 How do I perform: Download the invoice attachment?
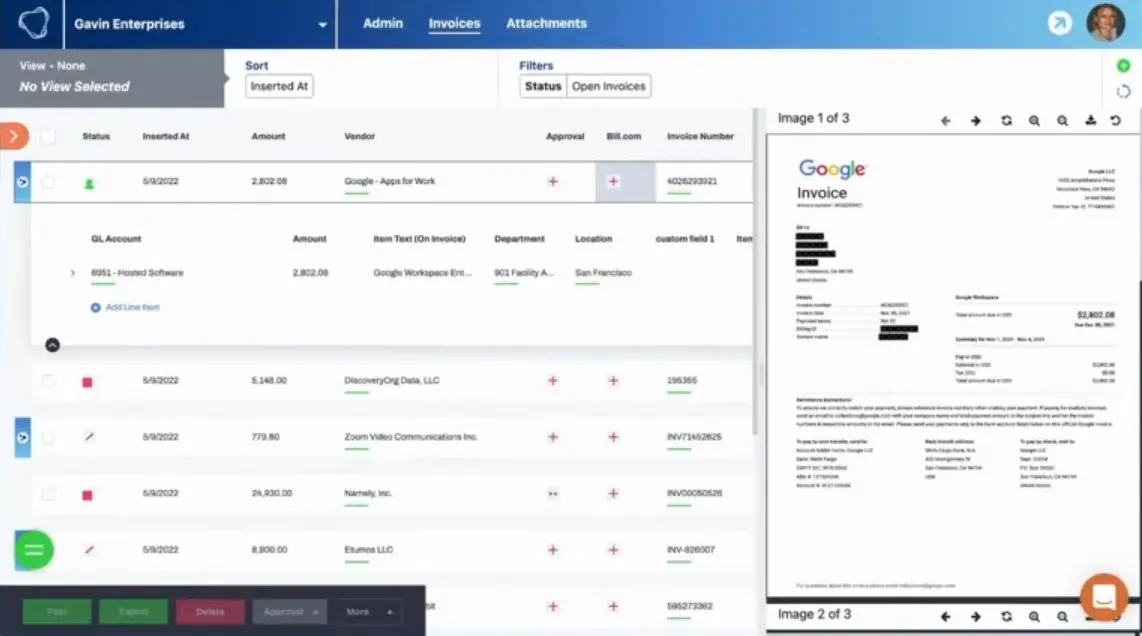(x=1089, y=120)
